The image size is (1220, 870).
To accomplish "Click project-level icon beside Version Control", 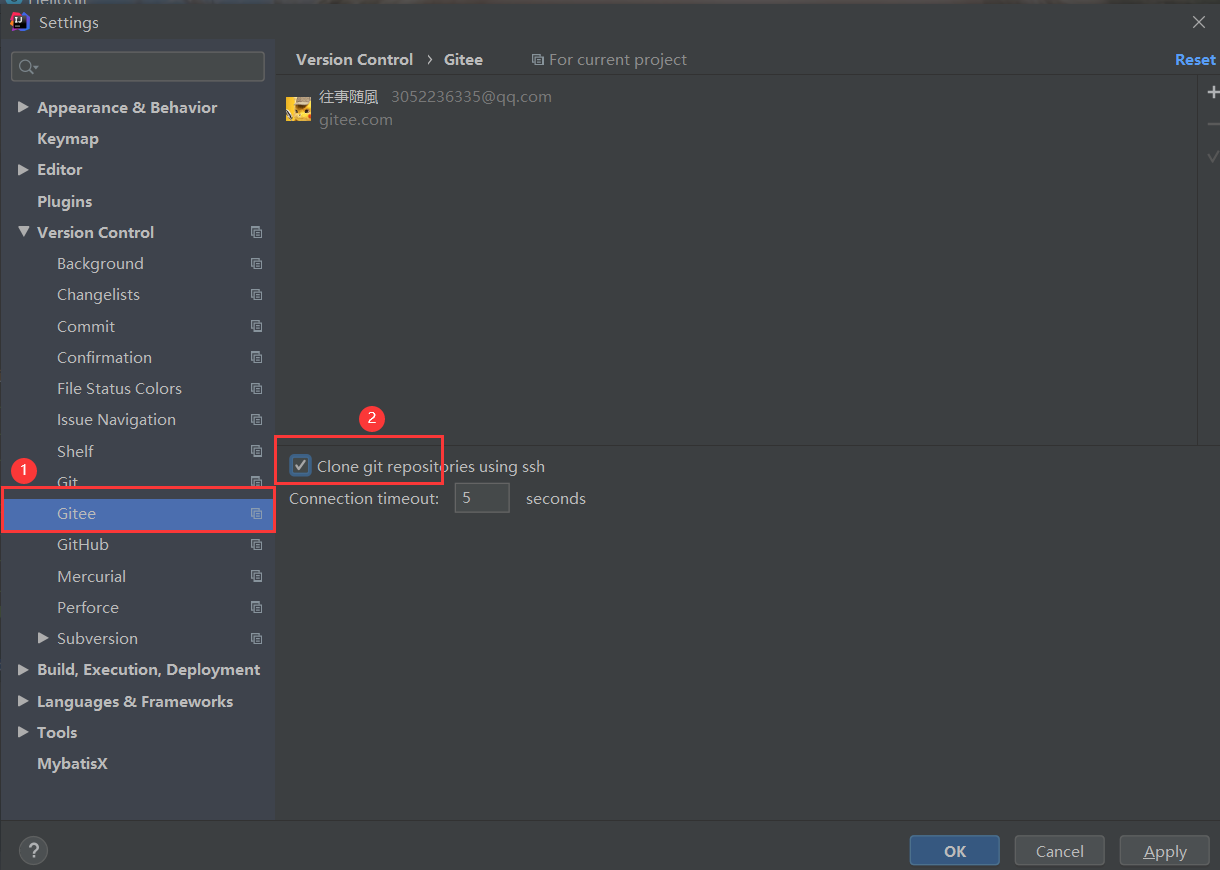I will tap(256, 232).
